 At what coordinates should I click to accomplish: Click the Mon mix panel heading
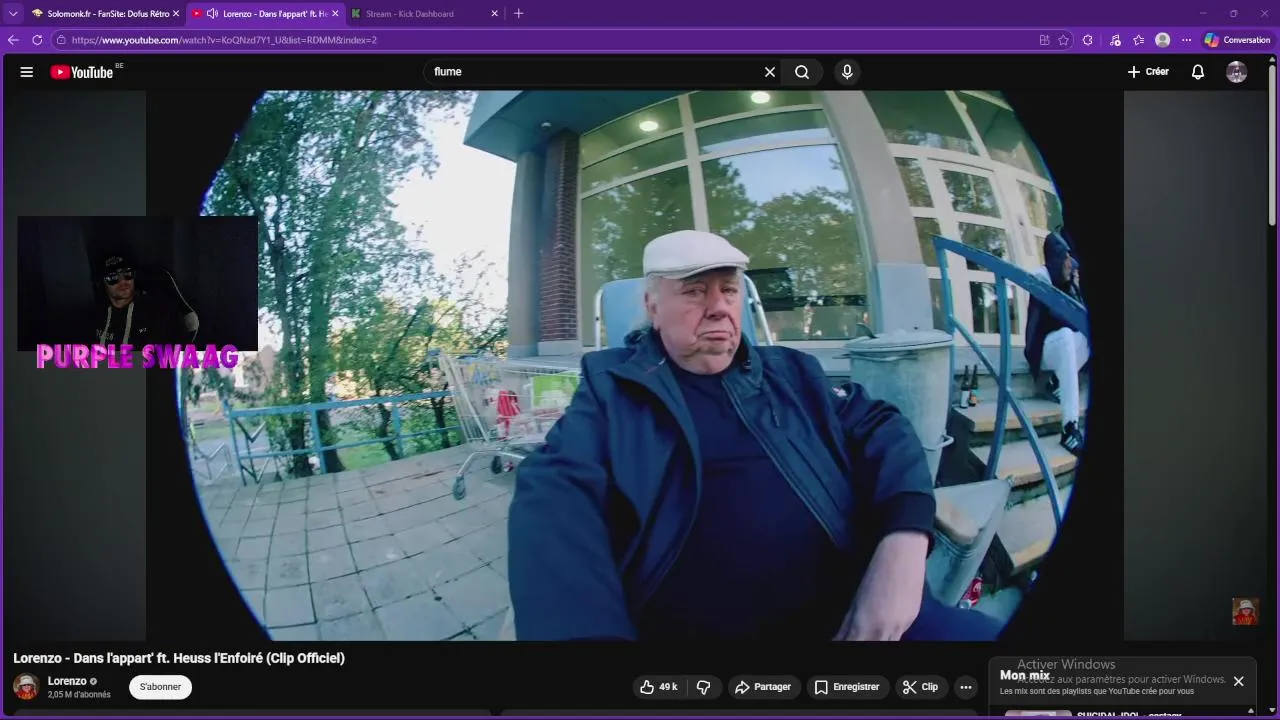1024,676
